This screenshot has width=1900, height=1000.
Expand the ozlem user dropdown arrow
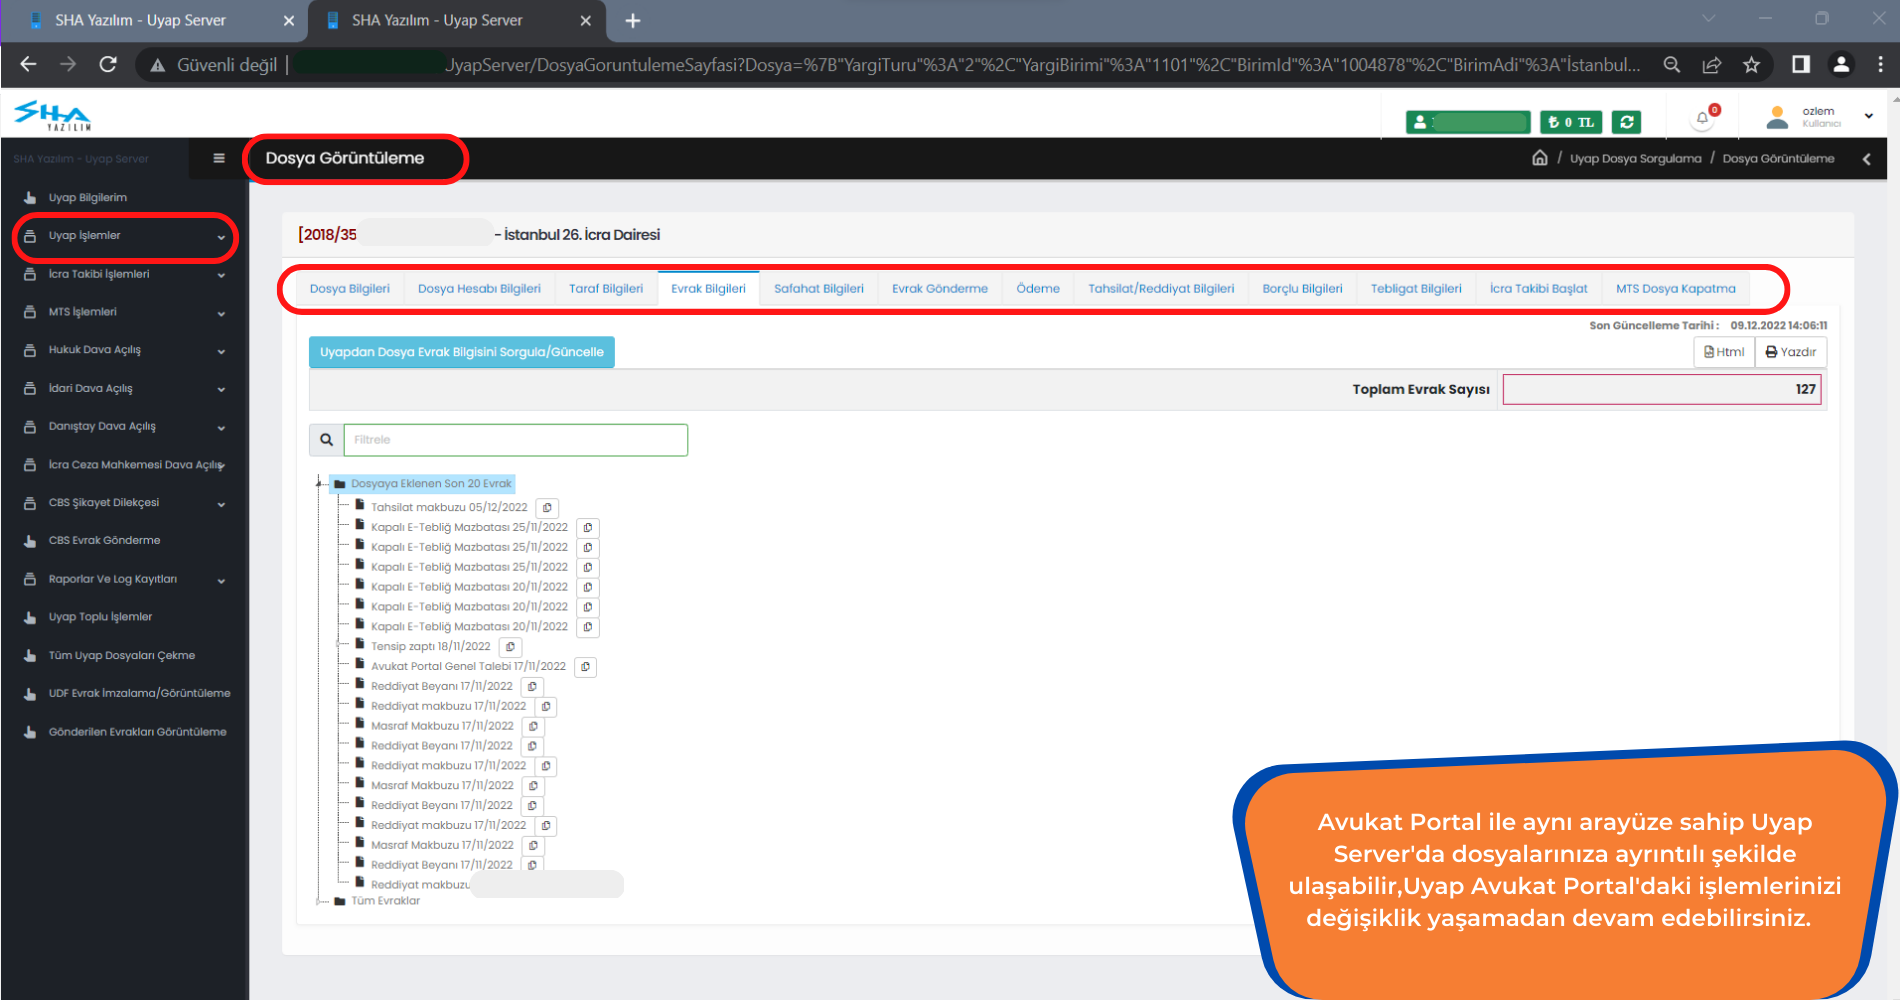click(1868, 117)
